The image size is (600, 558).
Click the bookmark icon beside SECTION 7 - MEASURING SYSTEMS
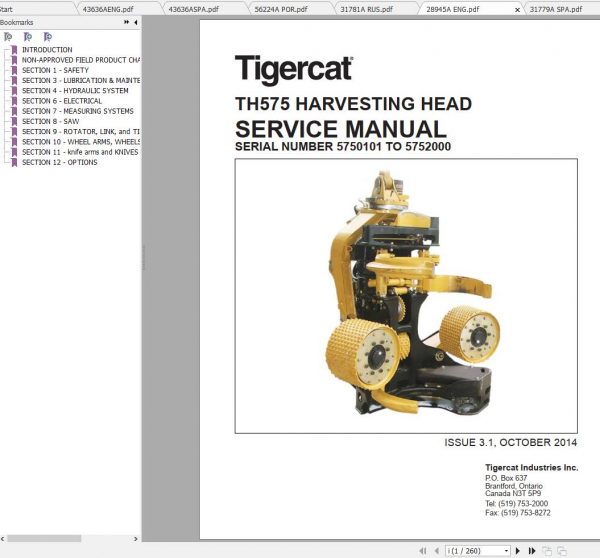[14, 111]
